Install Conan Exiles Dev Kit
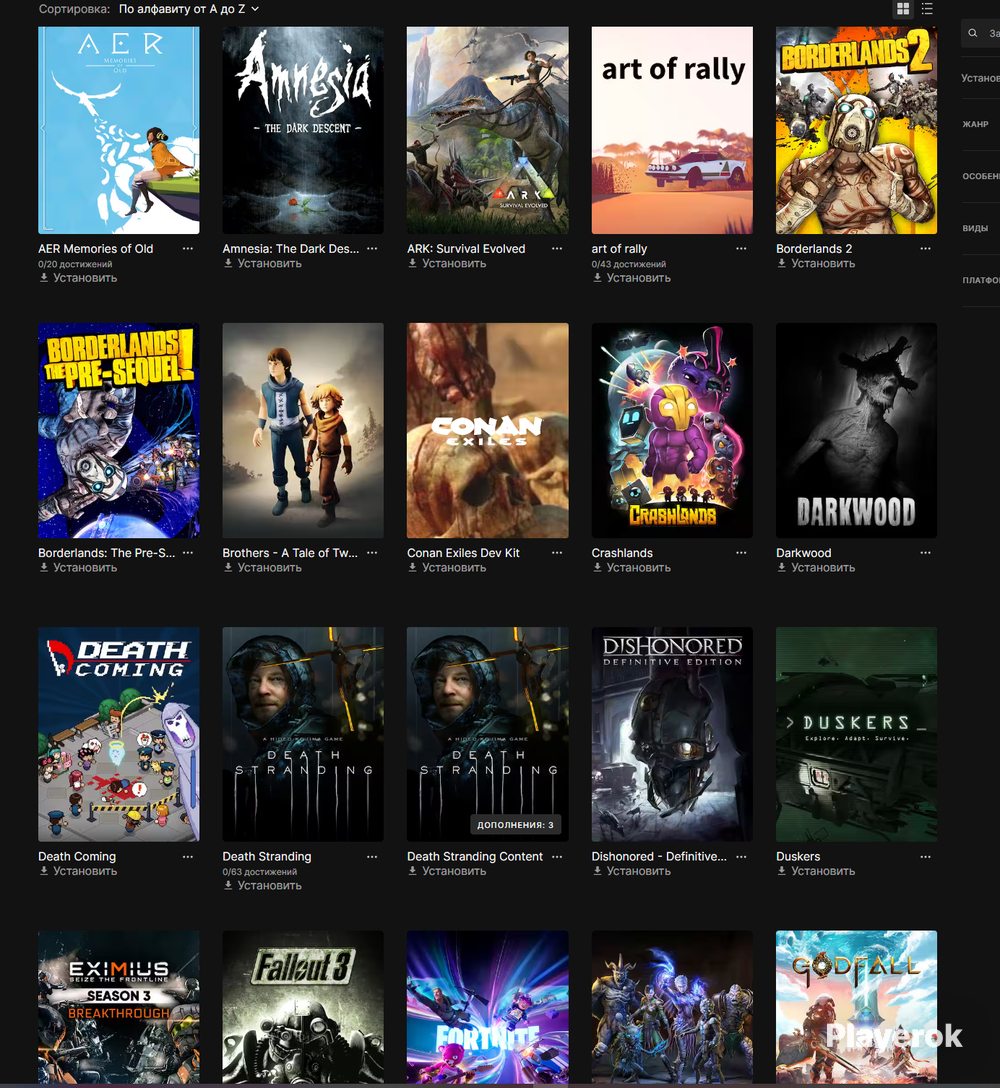 tap(447, 568)
